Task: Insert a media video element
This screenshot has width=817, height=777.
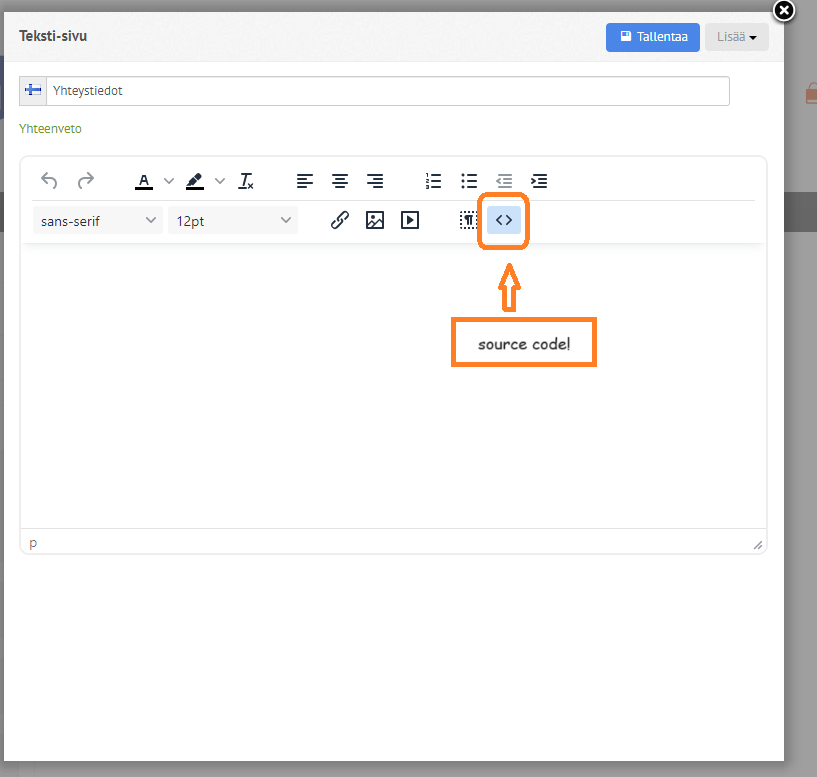Action: point(410,220)
